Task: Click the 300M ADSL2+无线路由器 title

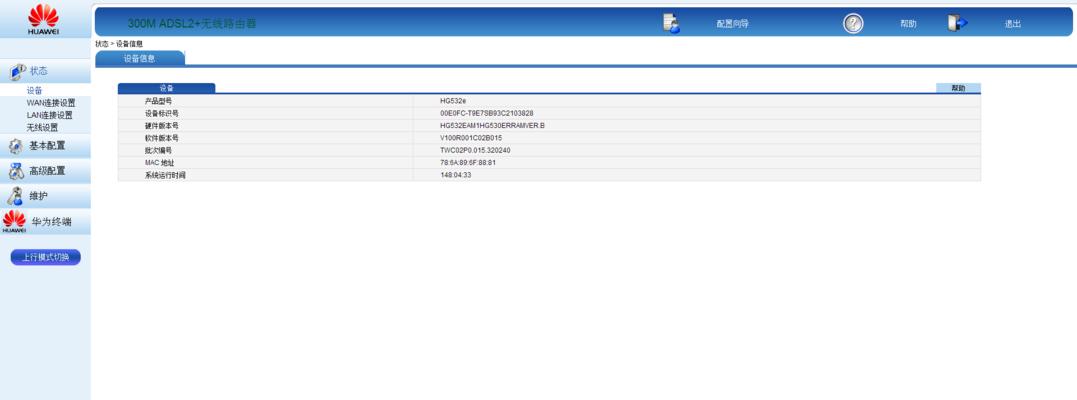Action: coord(192,23)
